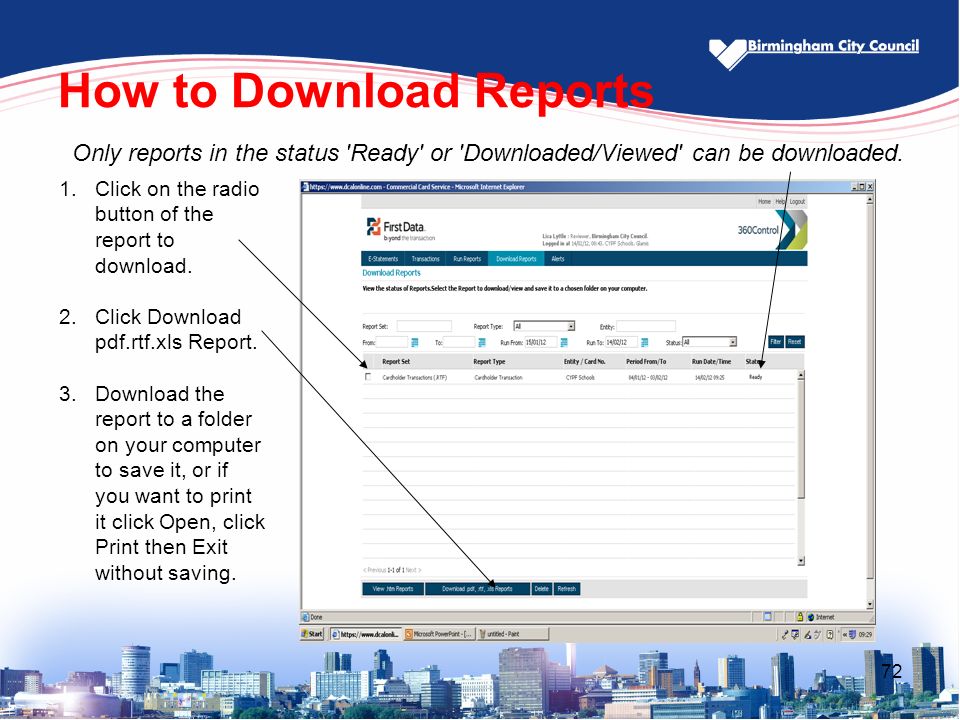The width and height of the screenshot is (960, 720).
Task: Open the calendar icon beside Run From
Action: click(x=564, y=342)
